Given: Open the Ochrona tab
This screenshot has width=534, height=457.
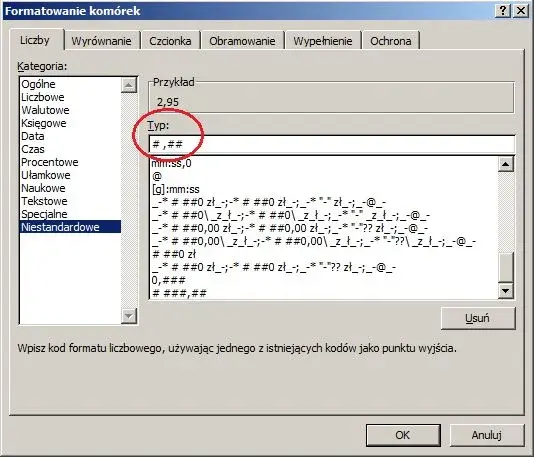Looking at the screenshot, I should [391, 41].
